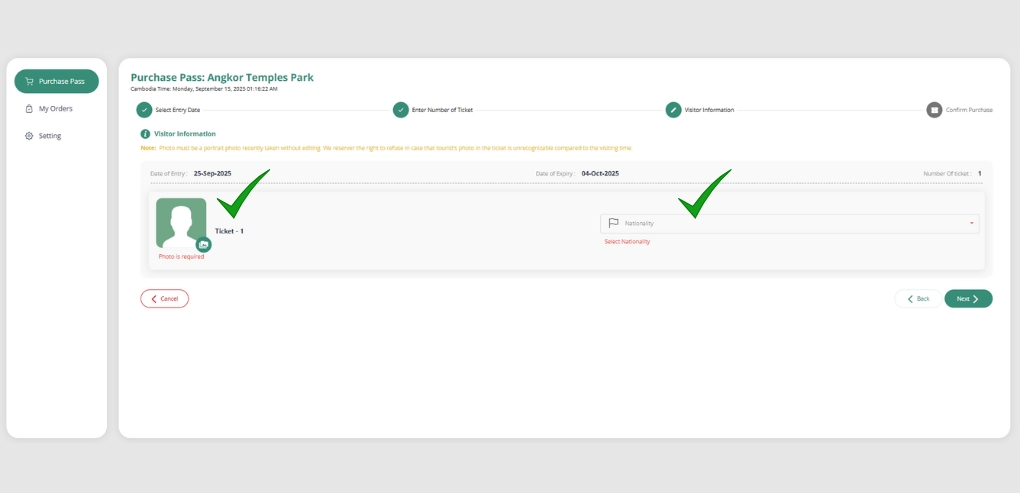The height and width of the screenshot is (493, 1020).
Task: Click the Cambodia Time line under heading
Action: (204, 88)
